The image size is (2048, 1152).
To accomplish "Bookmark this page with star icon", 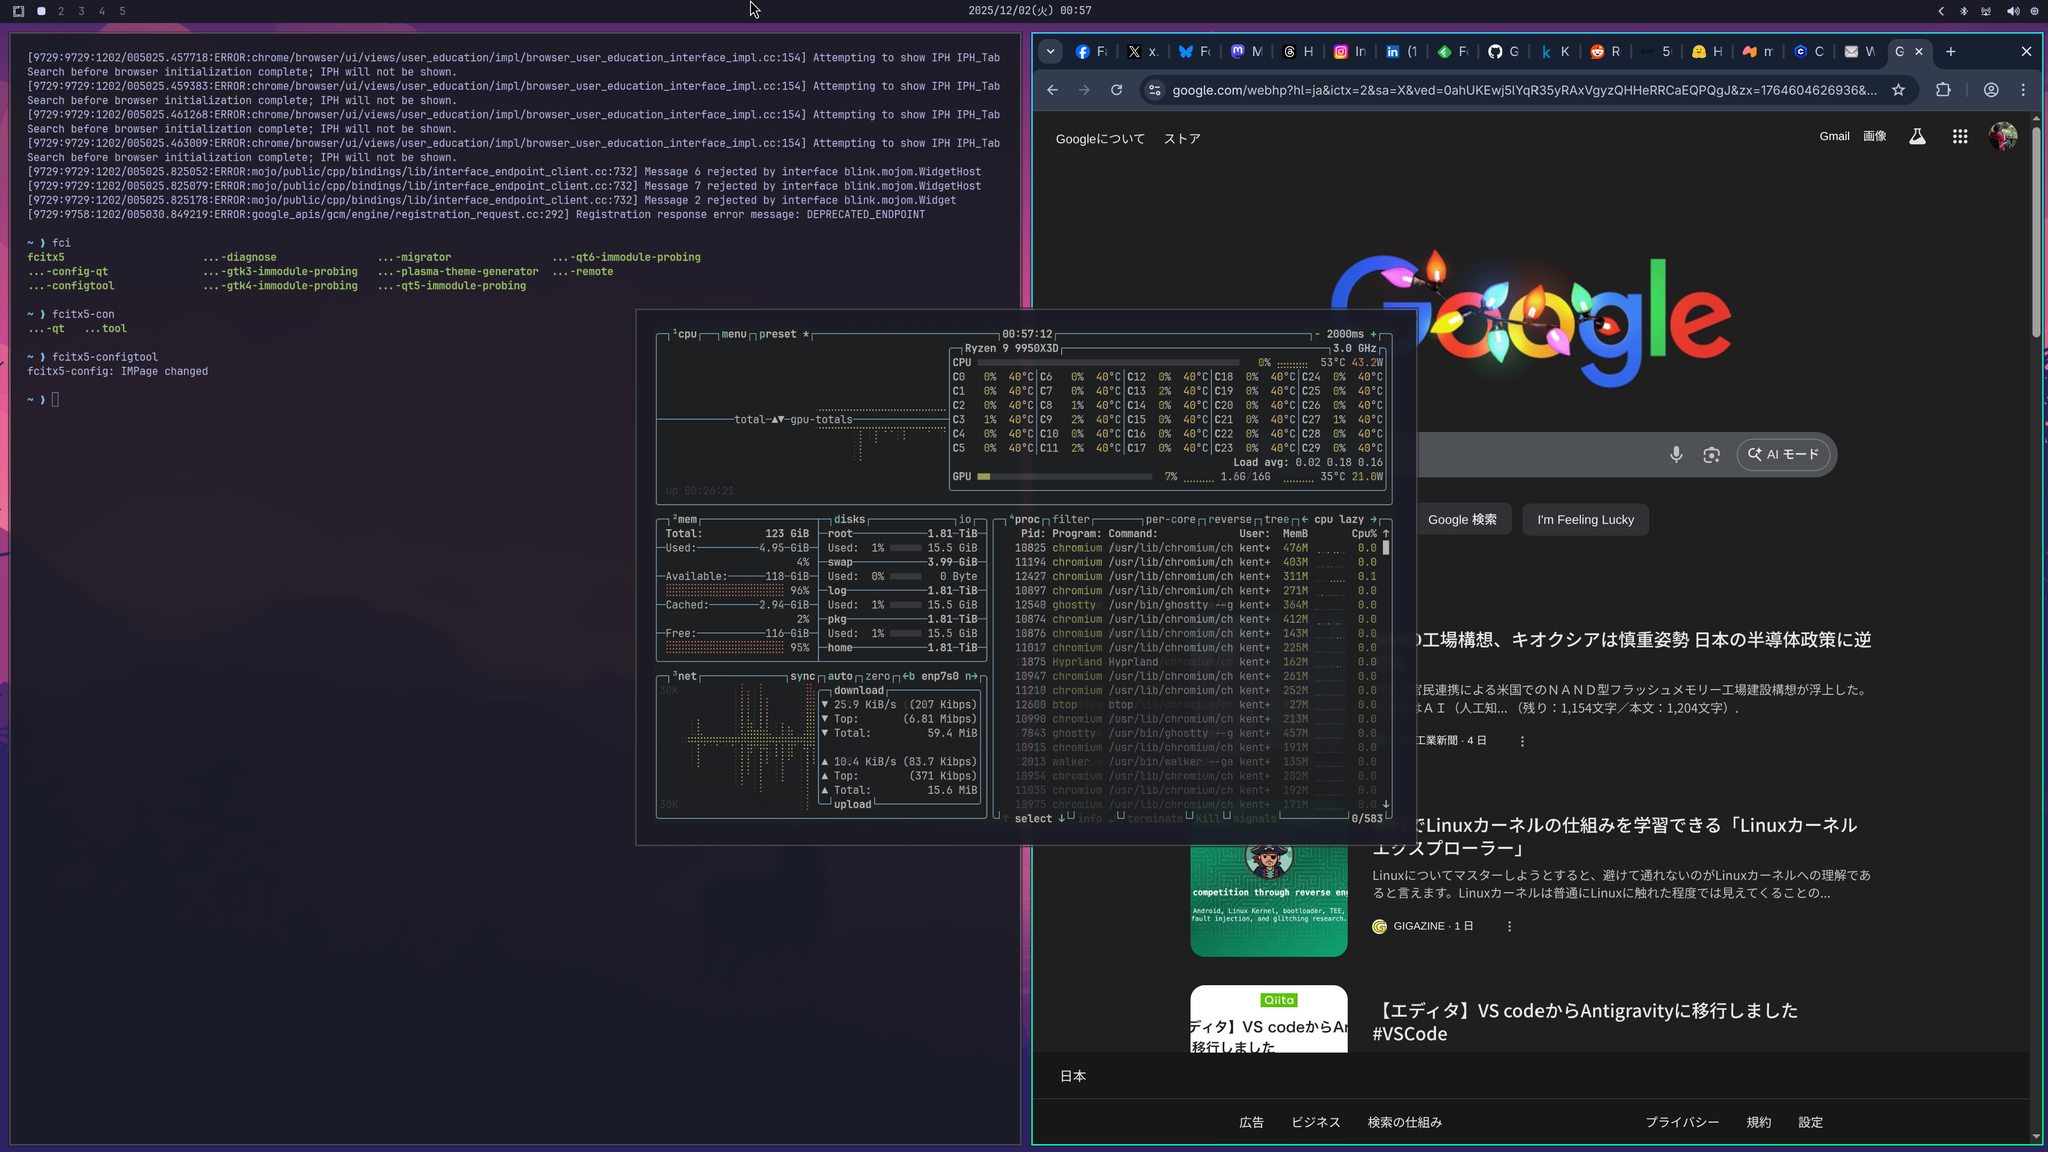I will 1898,90.
